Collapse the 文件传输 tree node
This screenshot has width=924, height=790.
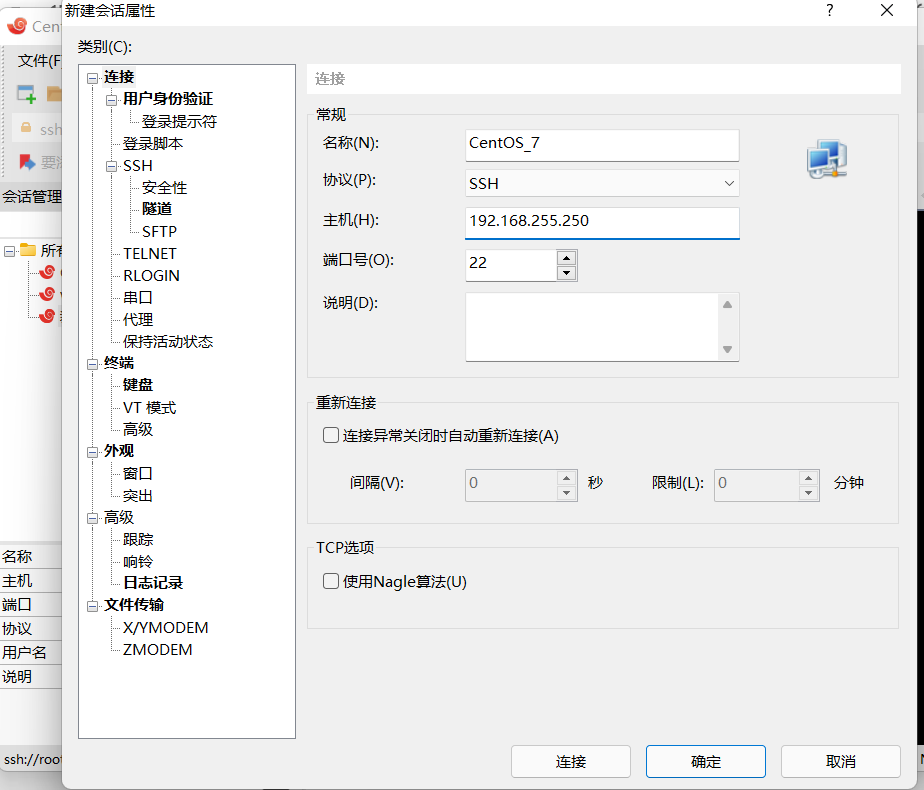(93, 606)
